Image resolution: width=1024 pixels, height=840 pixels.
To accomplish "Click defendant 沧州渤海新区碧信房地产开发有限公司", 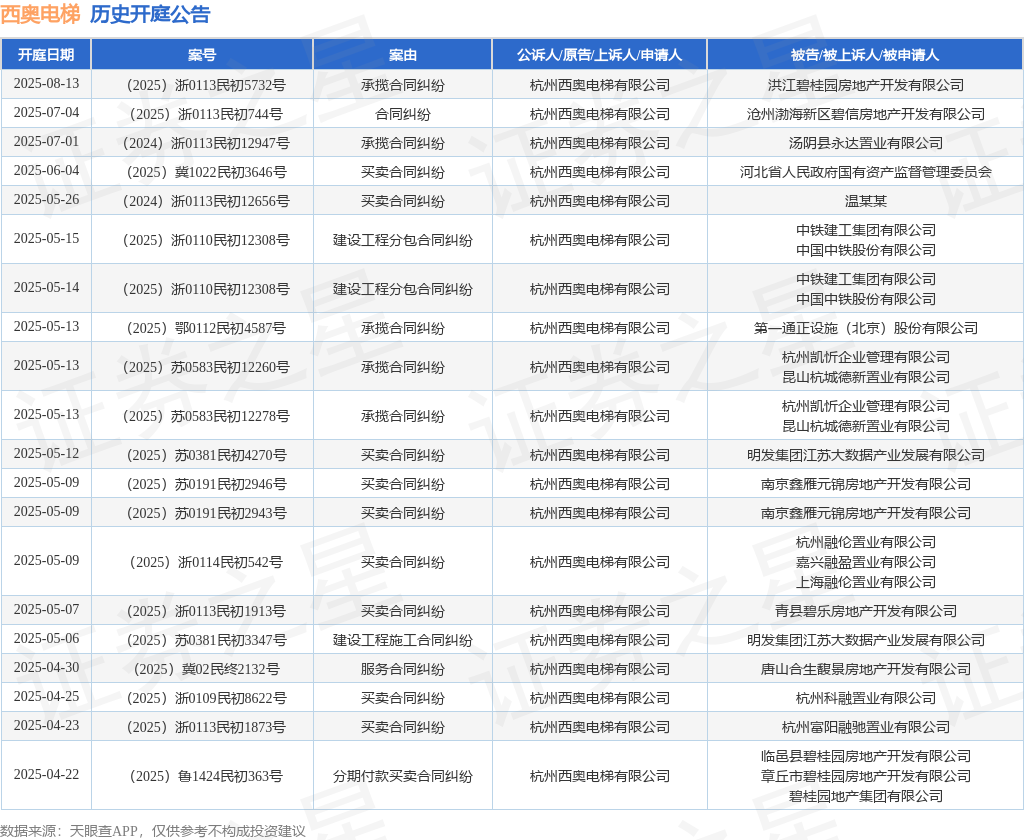I will click(865, 114).
